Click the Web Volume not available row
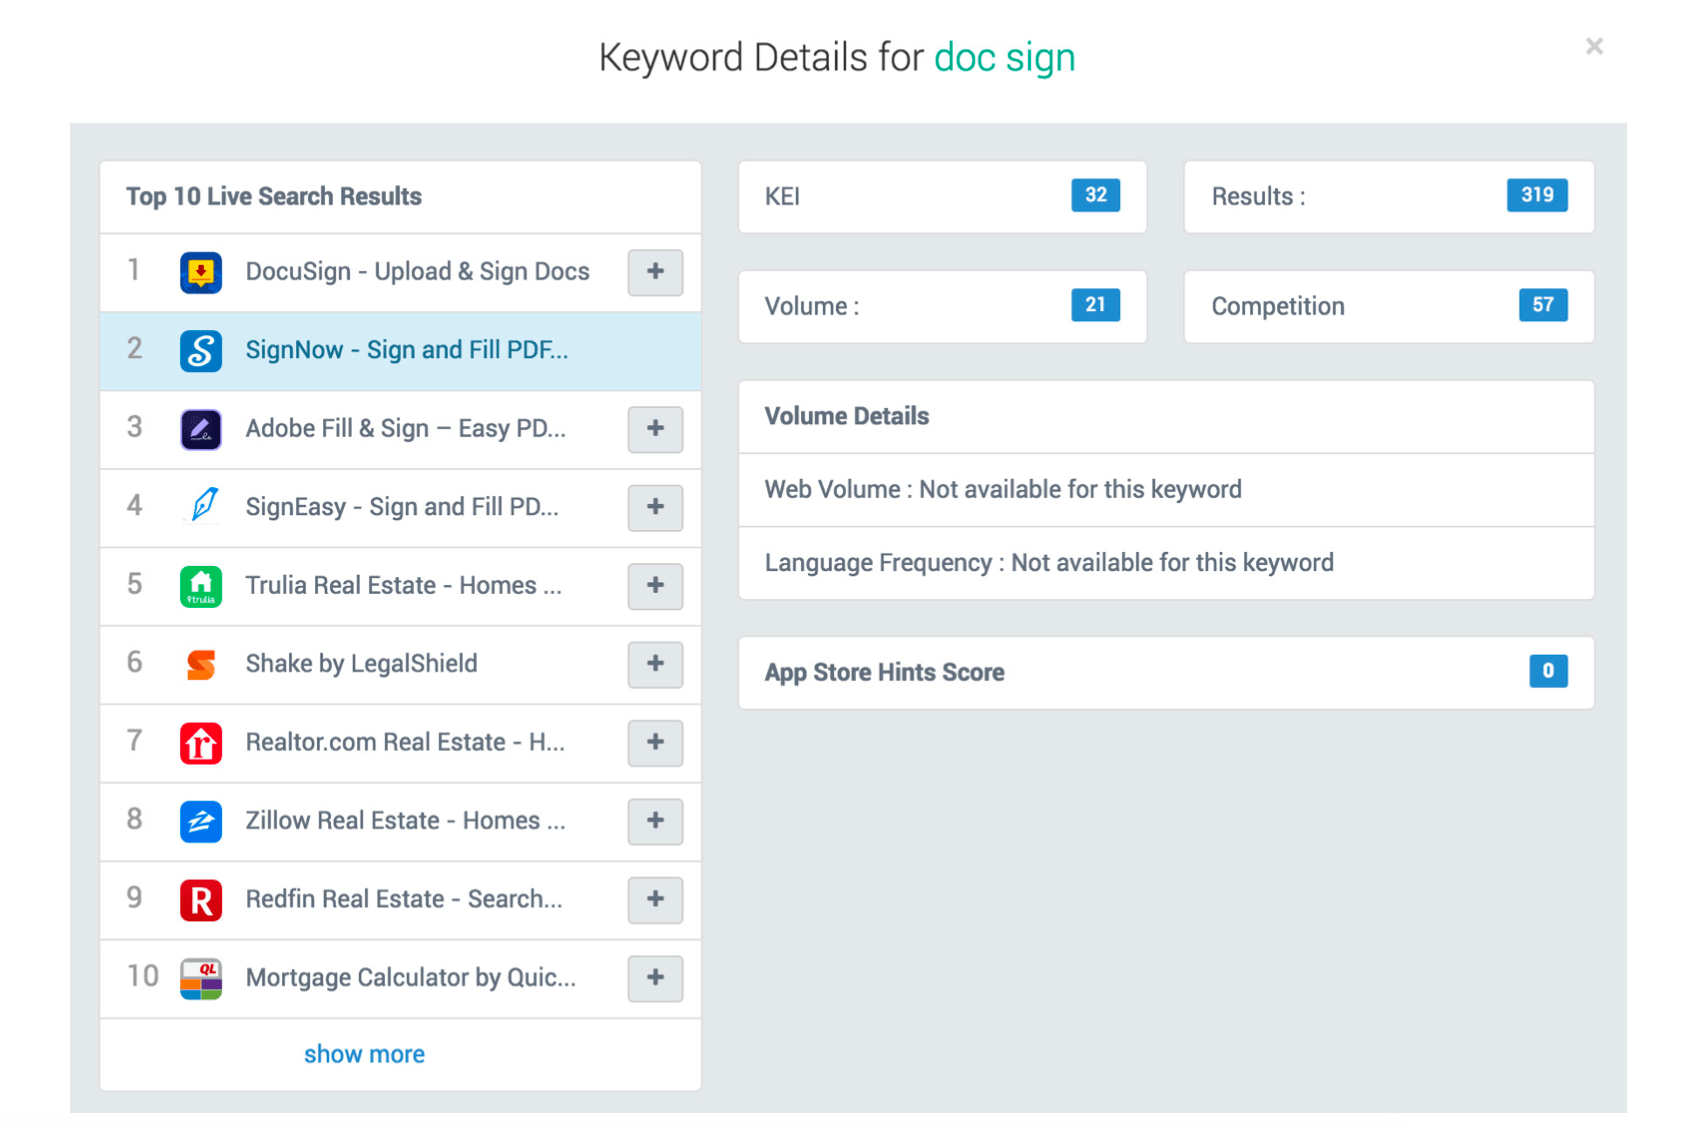This screenshot has height=1128, width=1696. click(x=1166, y=490)
